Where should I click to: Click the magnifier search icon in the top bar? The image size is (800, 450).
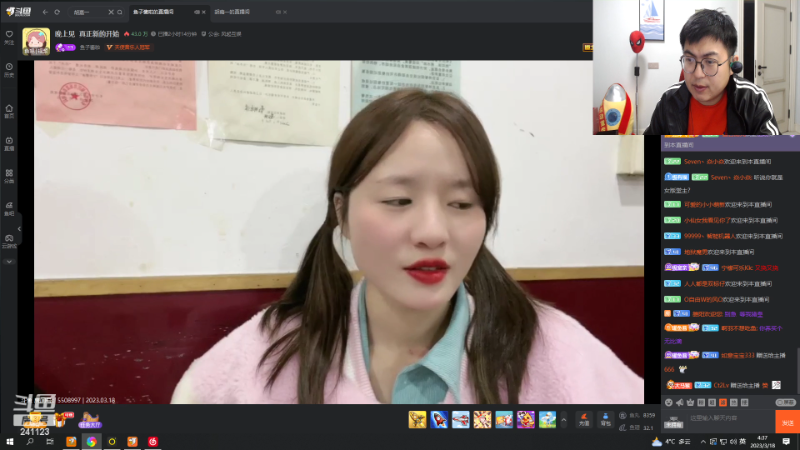[x=120, y=12]
